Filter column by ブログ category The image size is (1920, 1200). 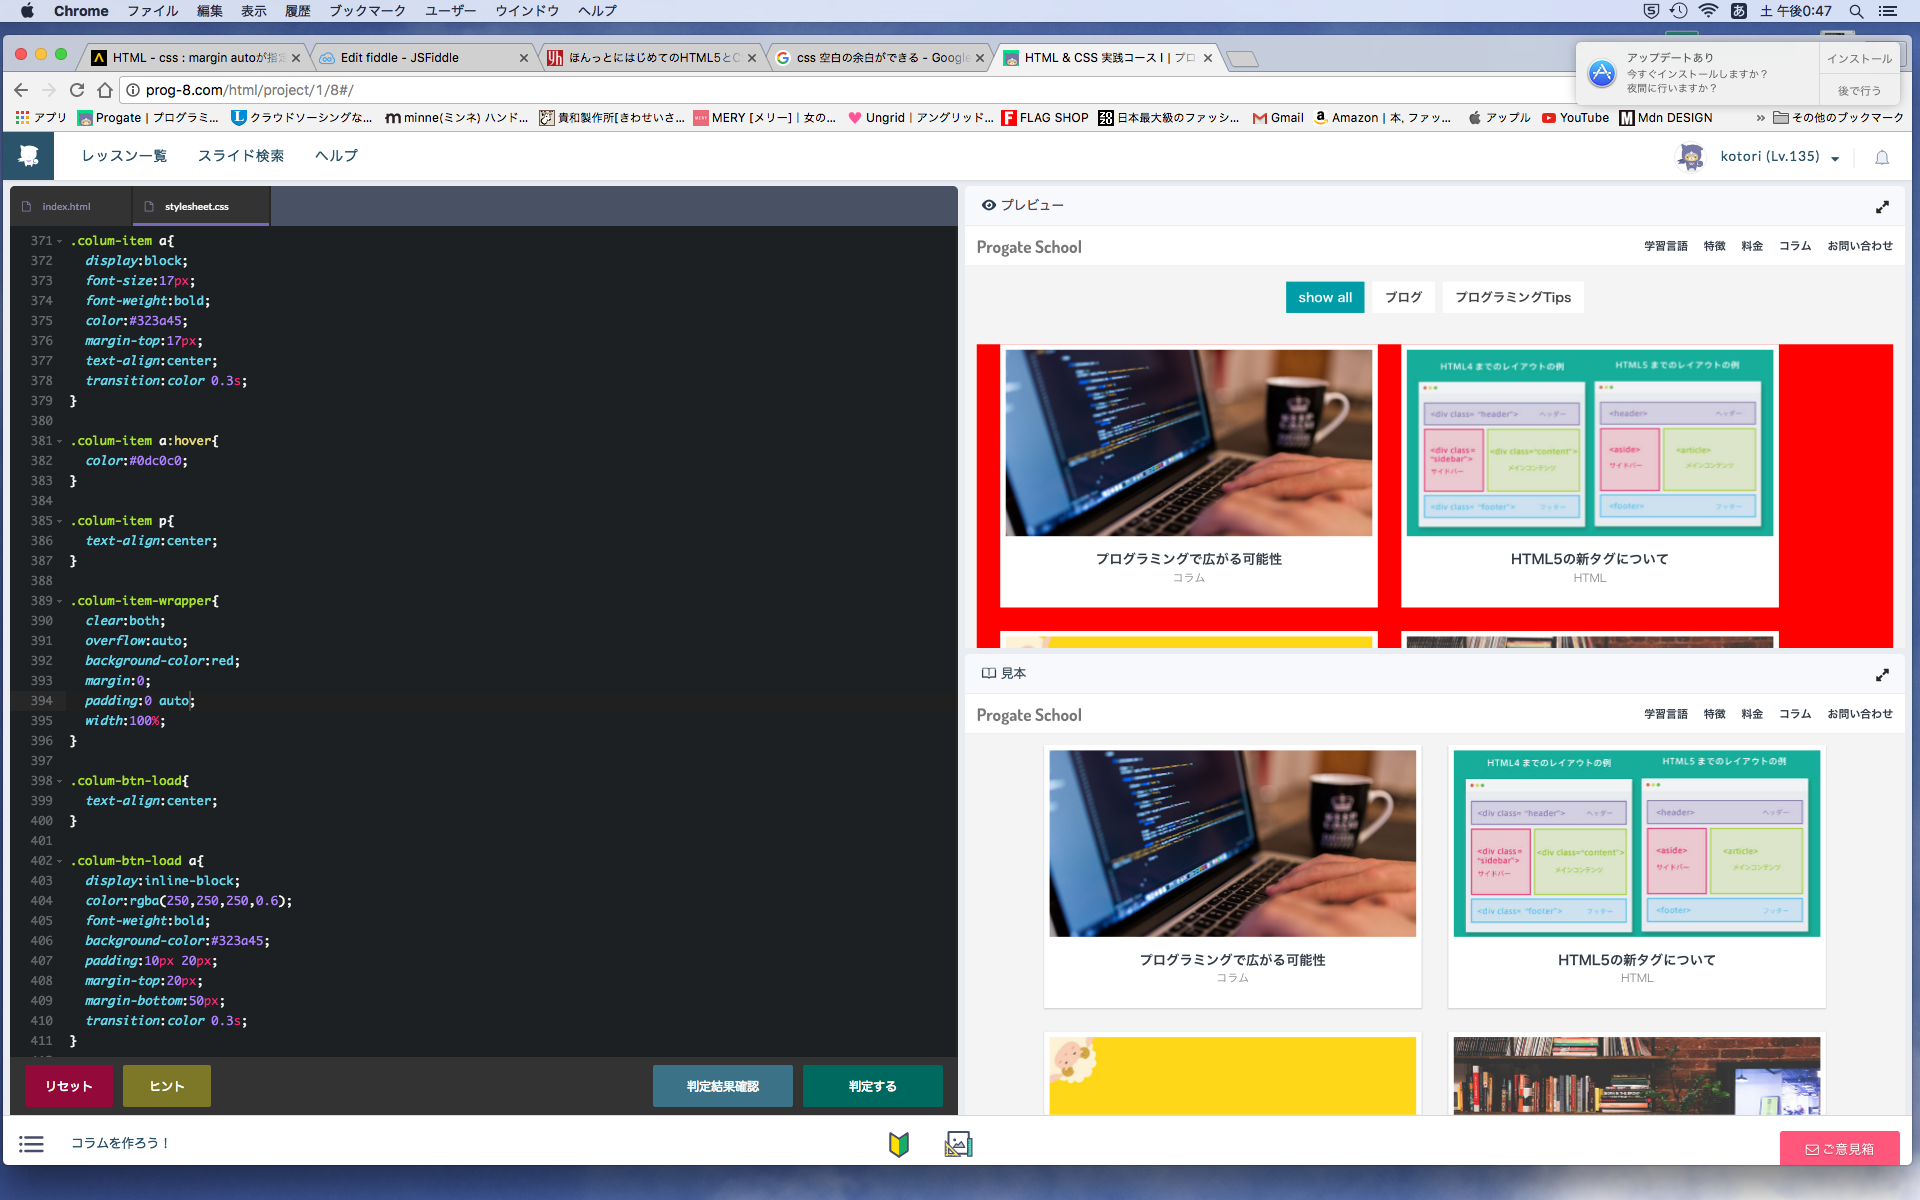[x=1403, y=297]
